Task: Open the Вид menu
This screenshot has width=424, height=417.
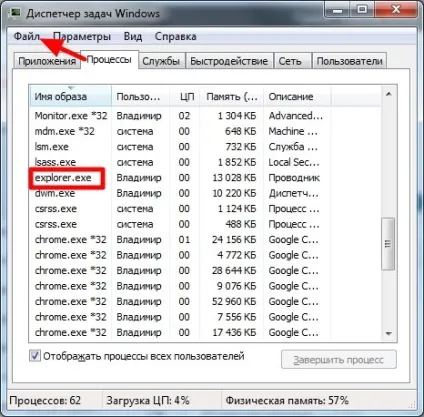Action: coord(133,36)
